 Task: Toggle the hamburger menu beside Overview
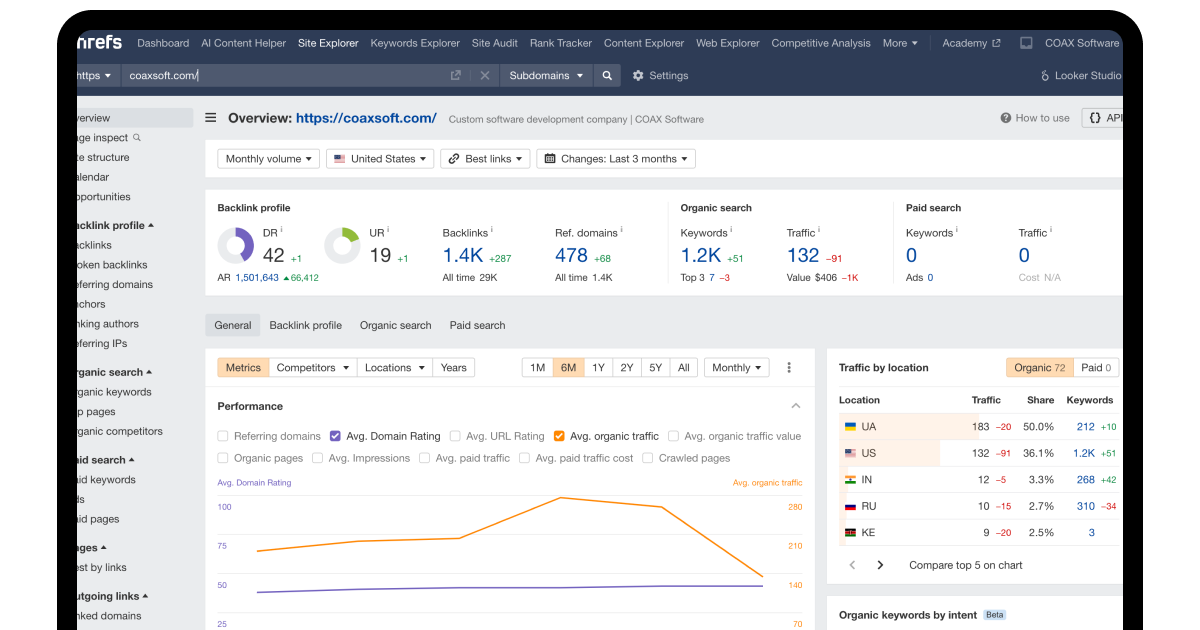tap(211, 118)
